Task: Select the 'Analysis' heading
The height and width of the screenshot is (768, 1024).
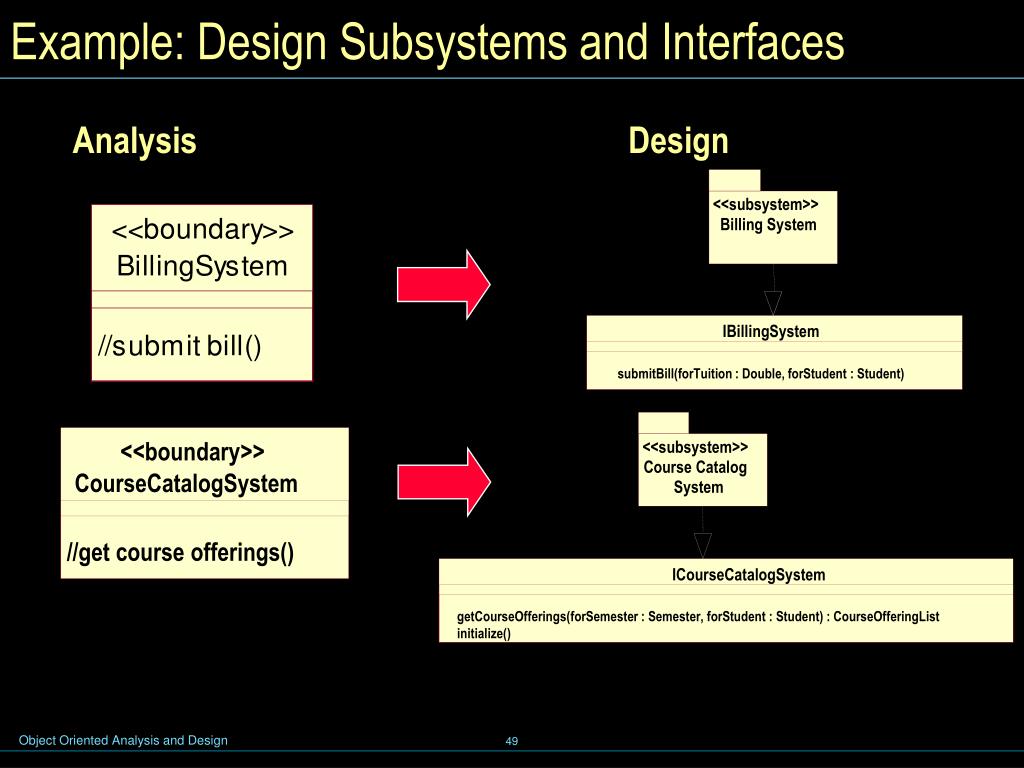Action: 135,141
